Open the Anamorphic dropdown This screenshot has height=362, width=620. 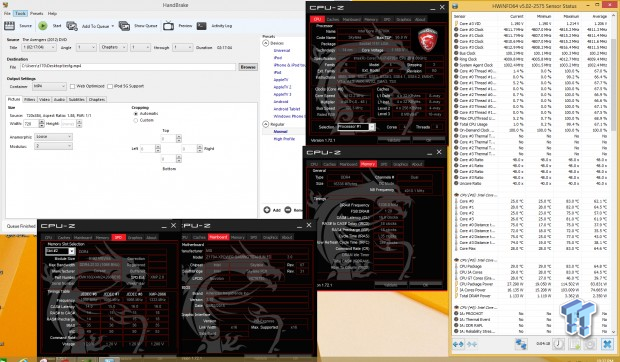point(53,137)
